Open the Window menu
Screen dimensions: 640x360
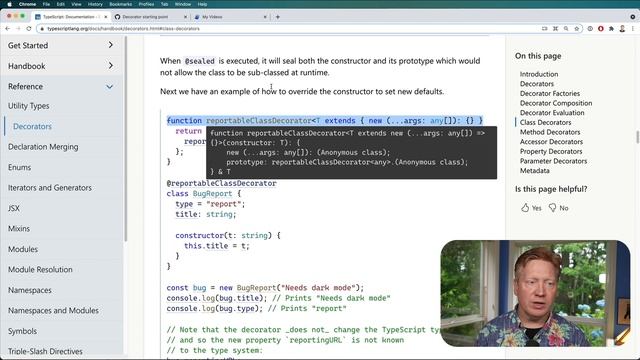point(183,4)
